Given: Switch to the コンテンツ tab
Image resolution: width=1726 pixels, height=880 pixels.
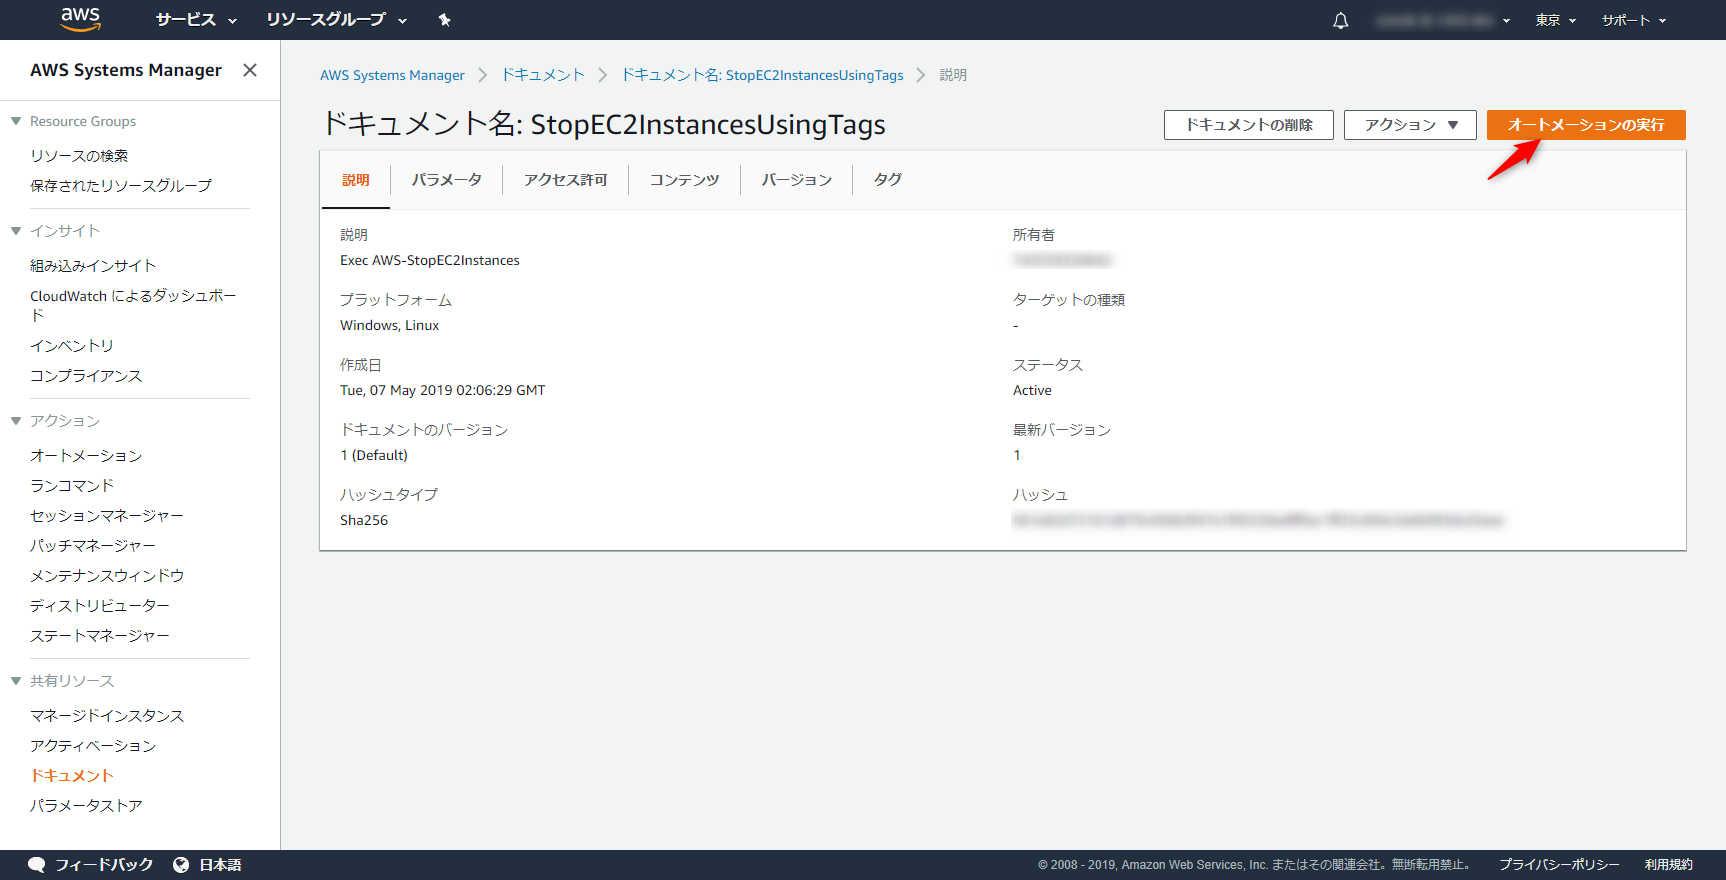Looking at the screenshot, I should click(685, 180).
